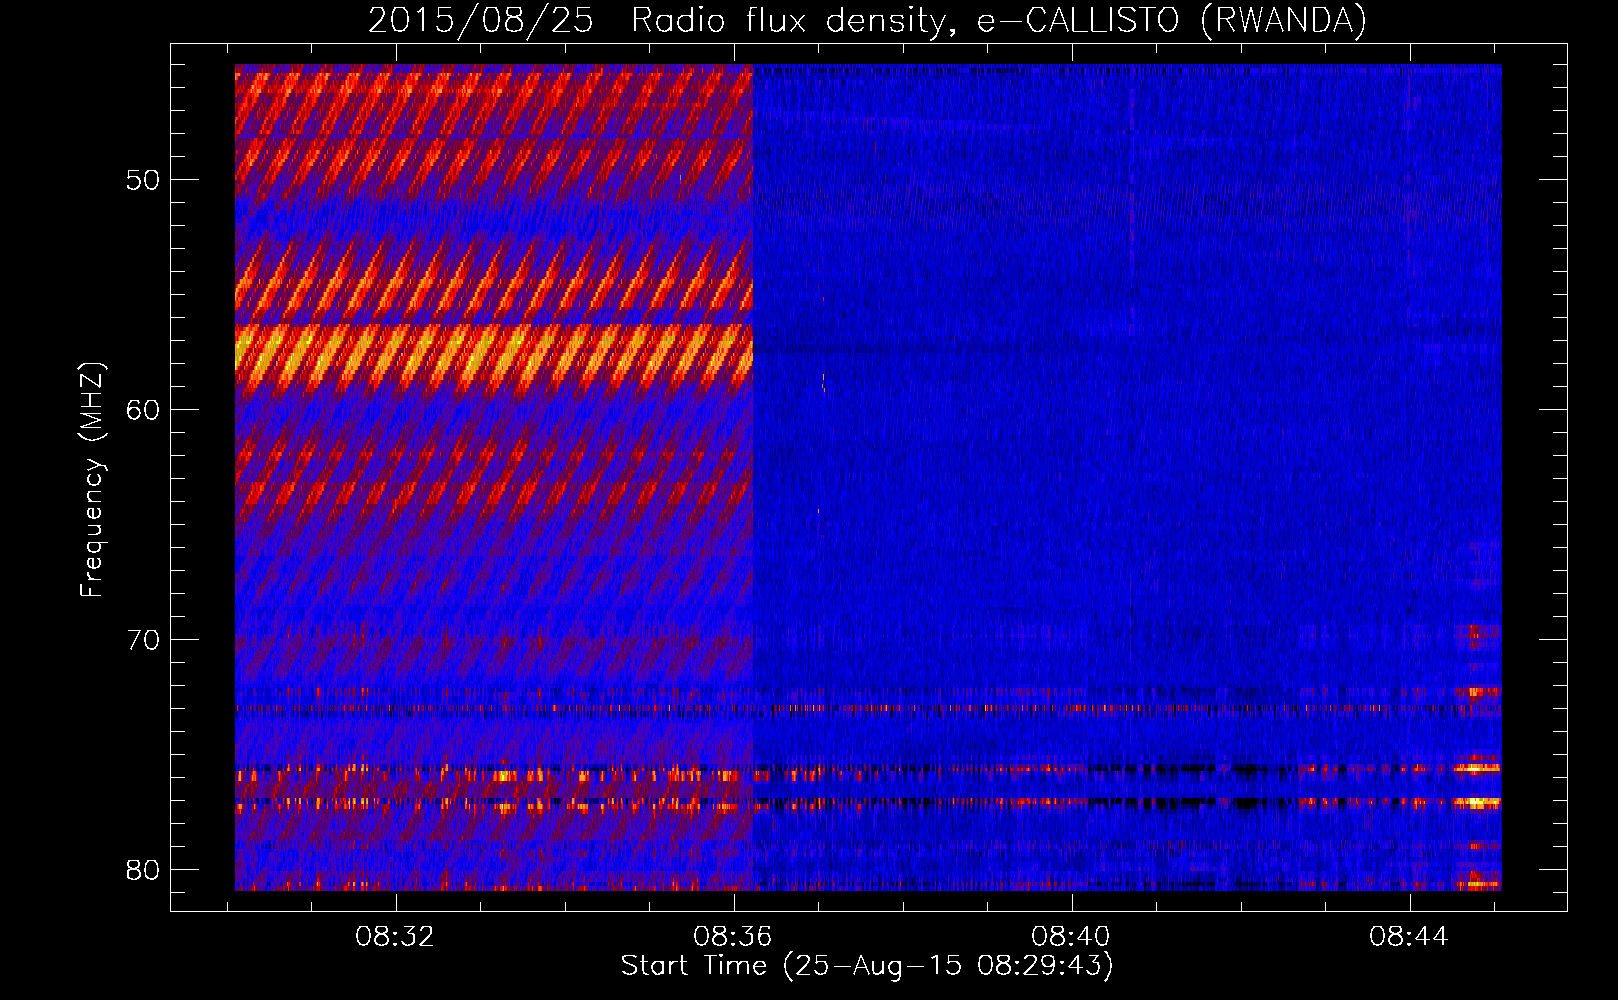
Task: Click the bright yellow band near 58 MHz
Action: (x=494, y=355)
